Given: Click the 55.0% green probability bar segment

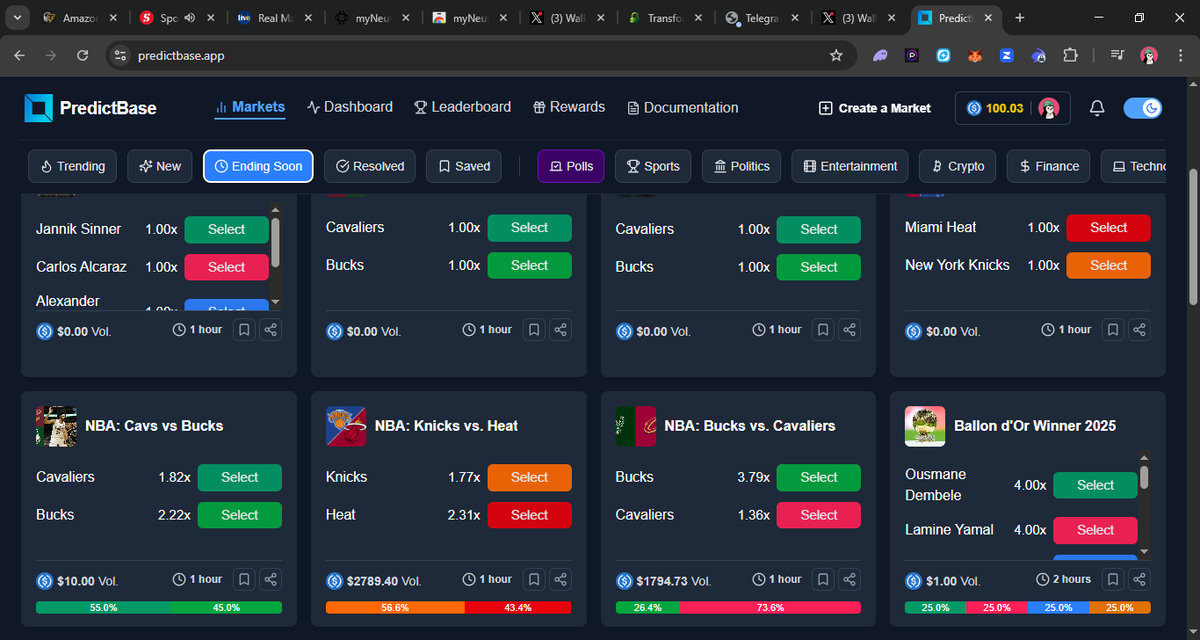Looking at the screenshot, I should (104, 607).
